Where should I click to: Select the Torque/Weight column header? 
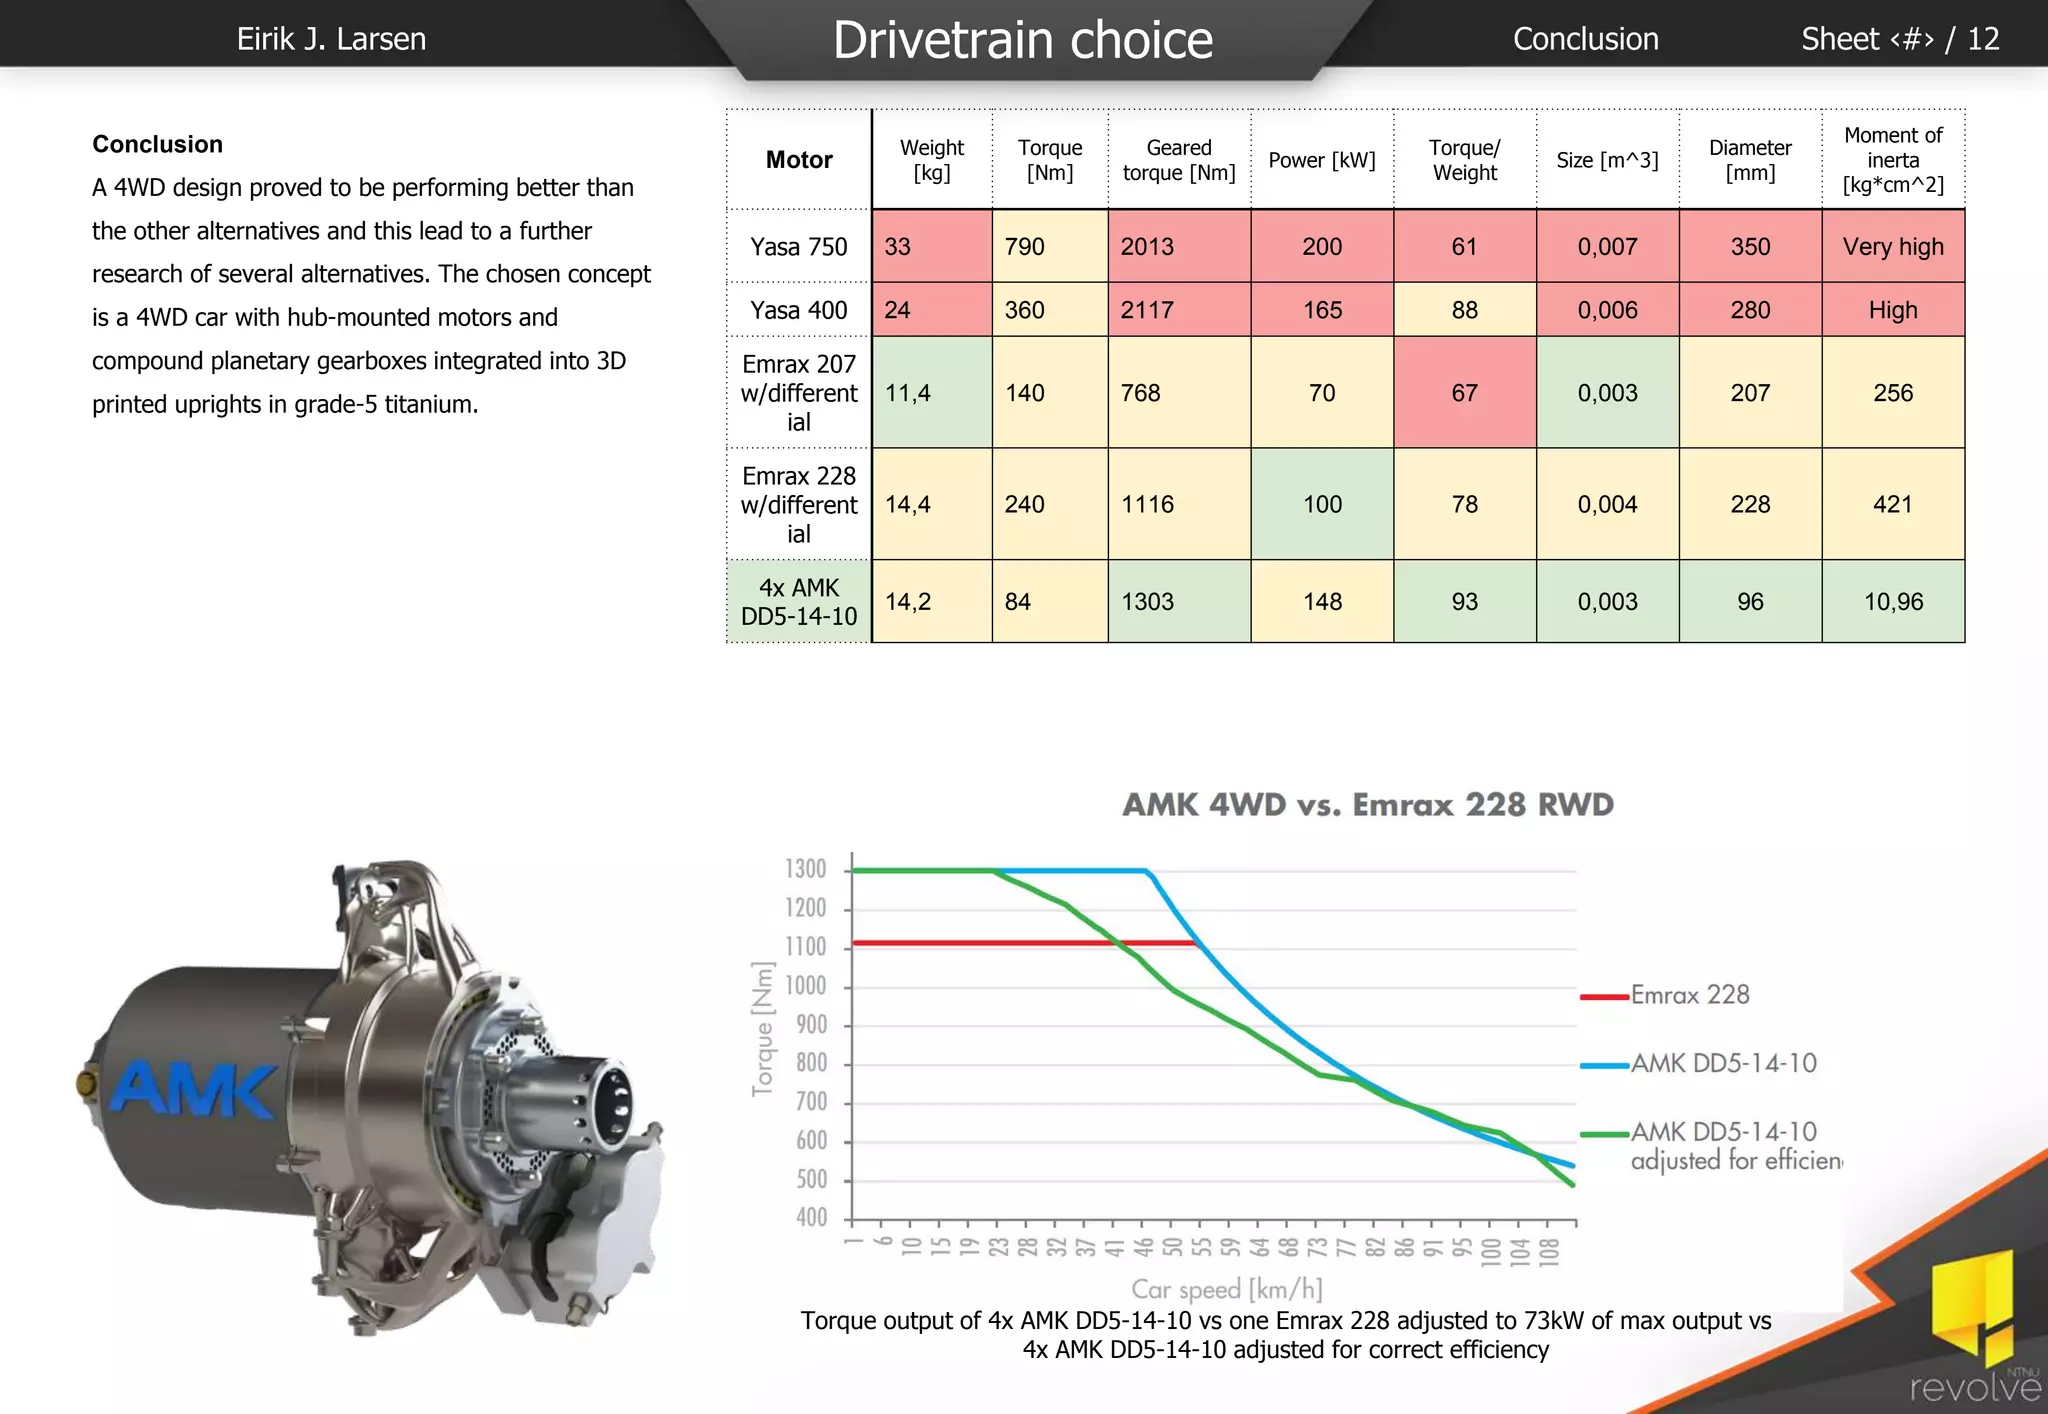(1465, 160)
